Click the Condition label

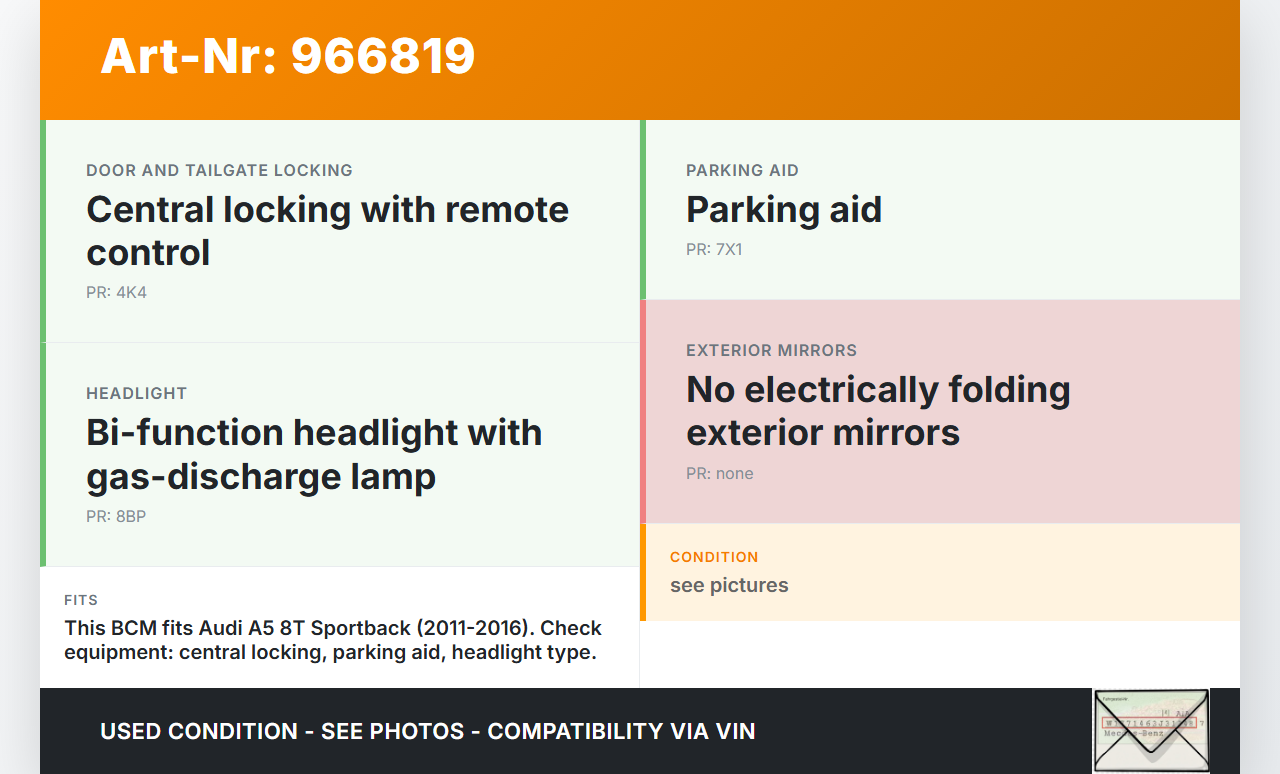pos(714,557)
